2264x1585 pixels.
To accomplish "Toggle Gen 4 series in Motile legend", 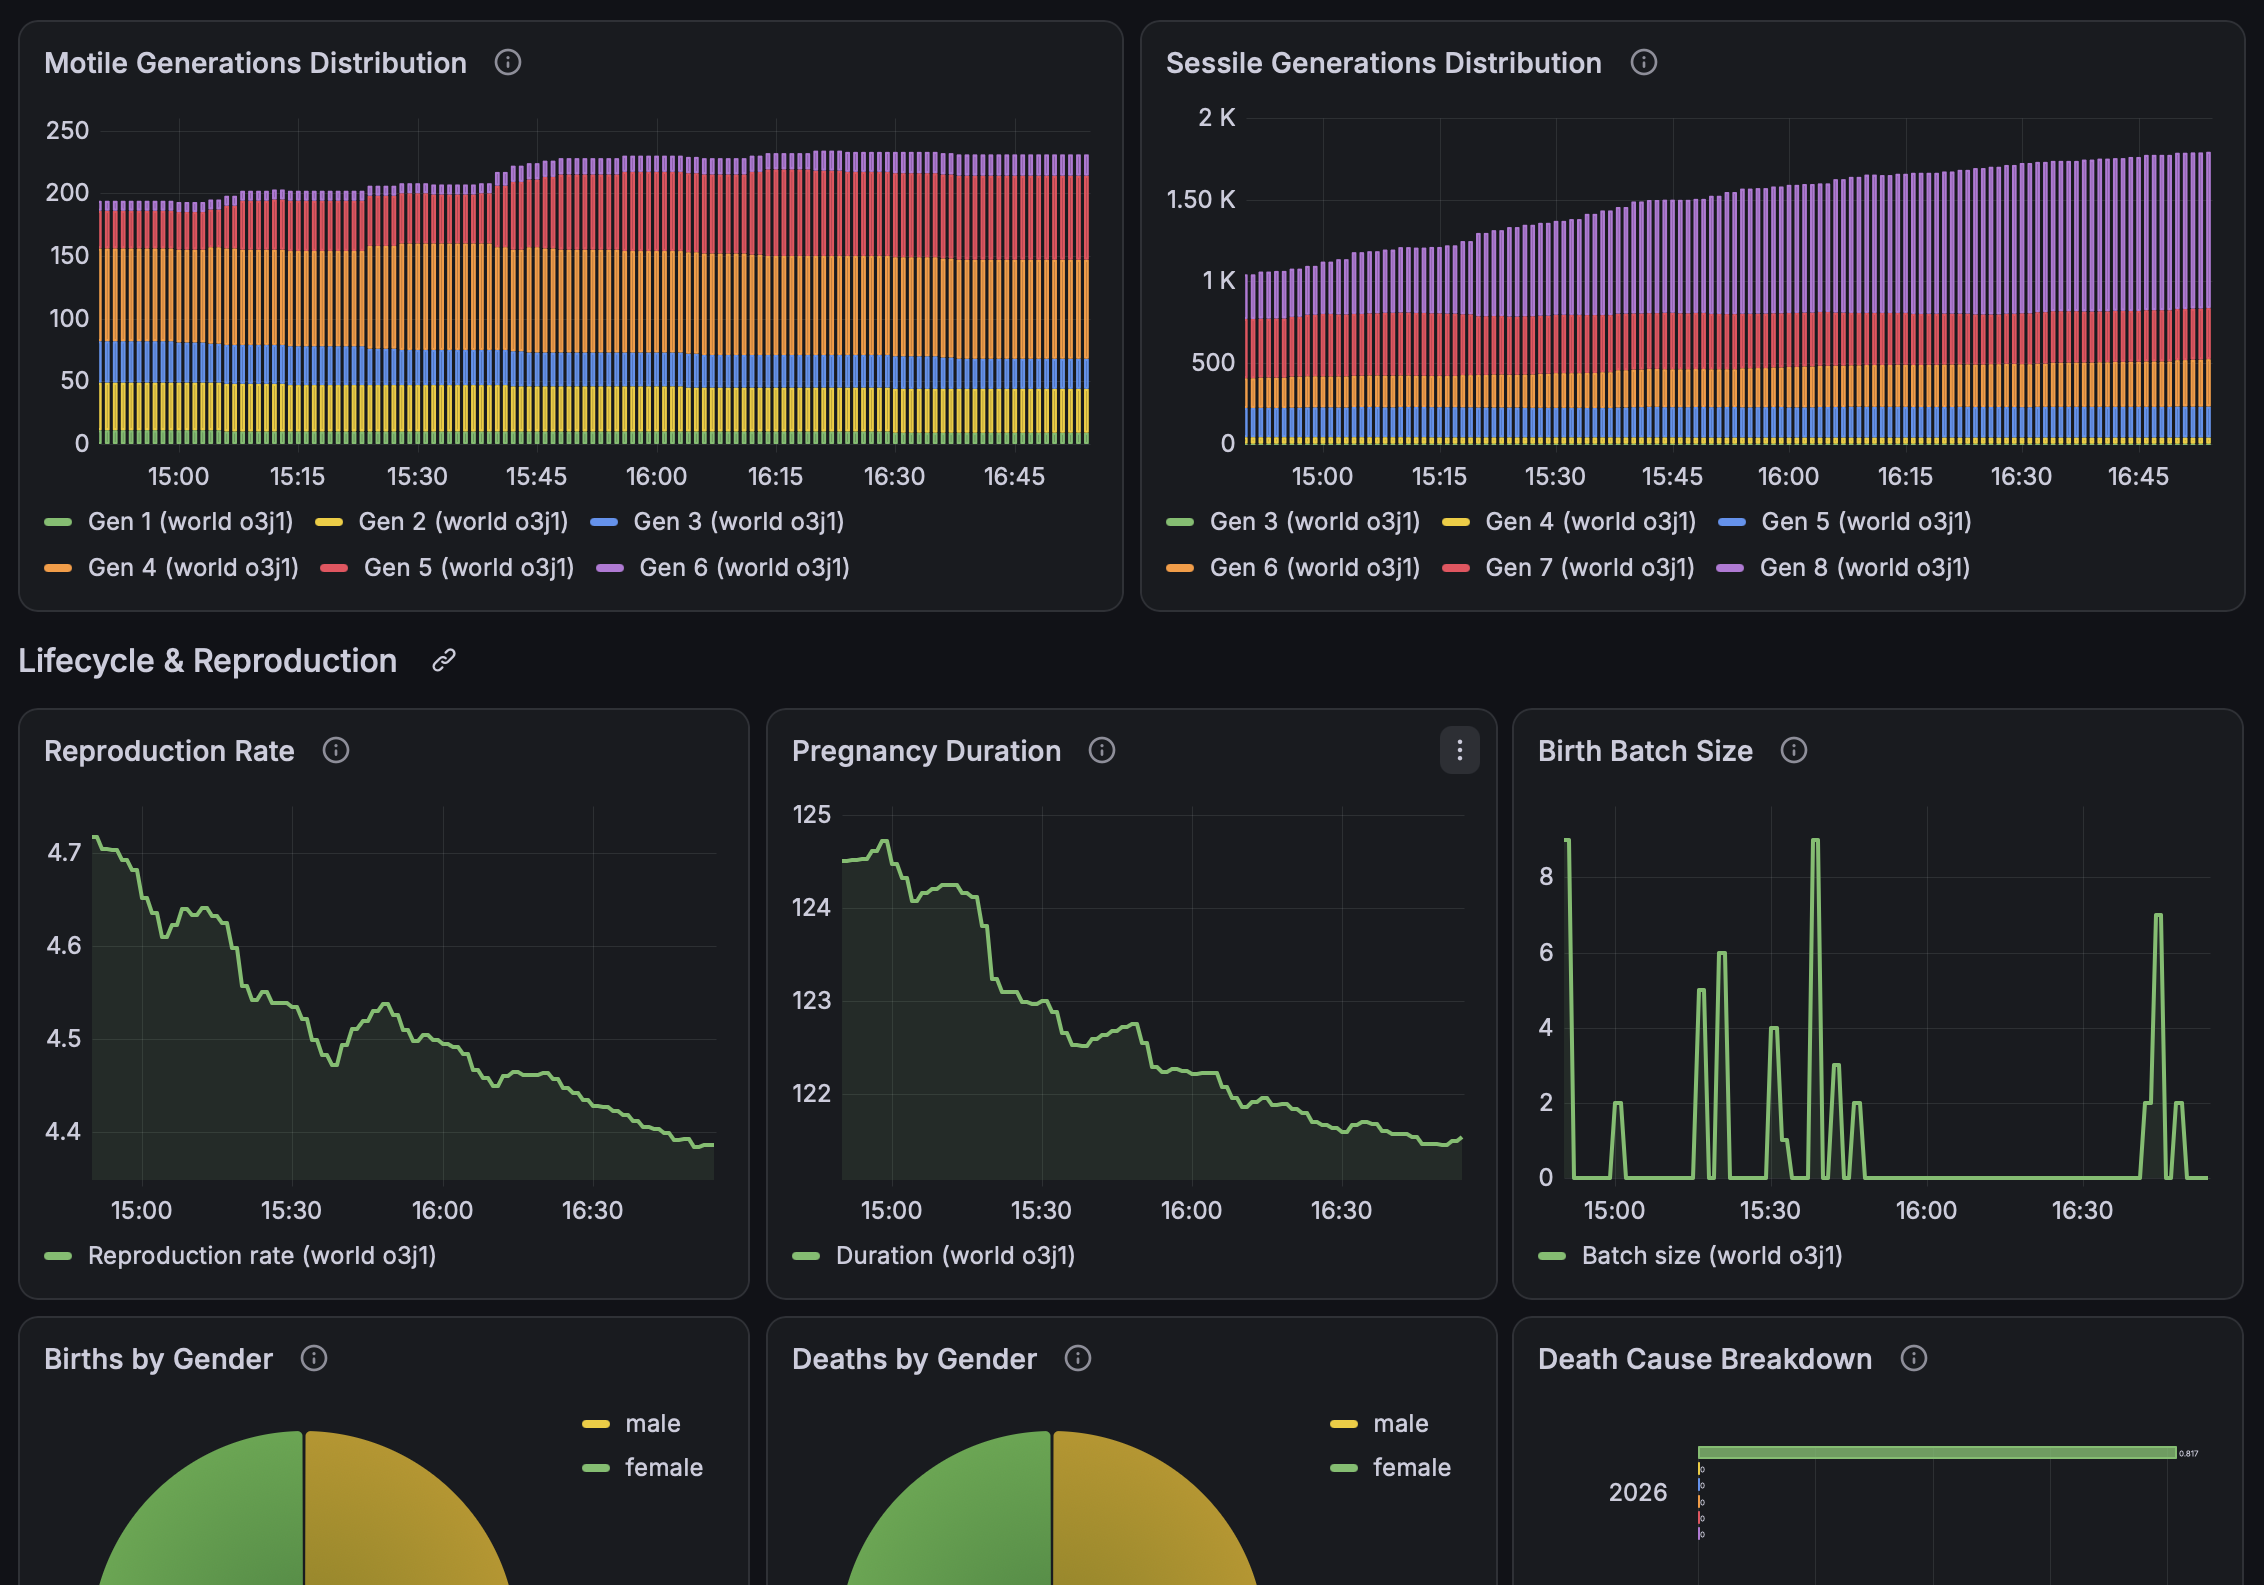I will tap(193, 568).
